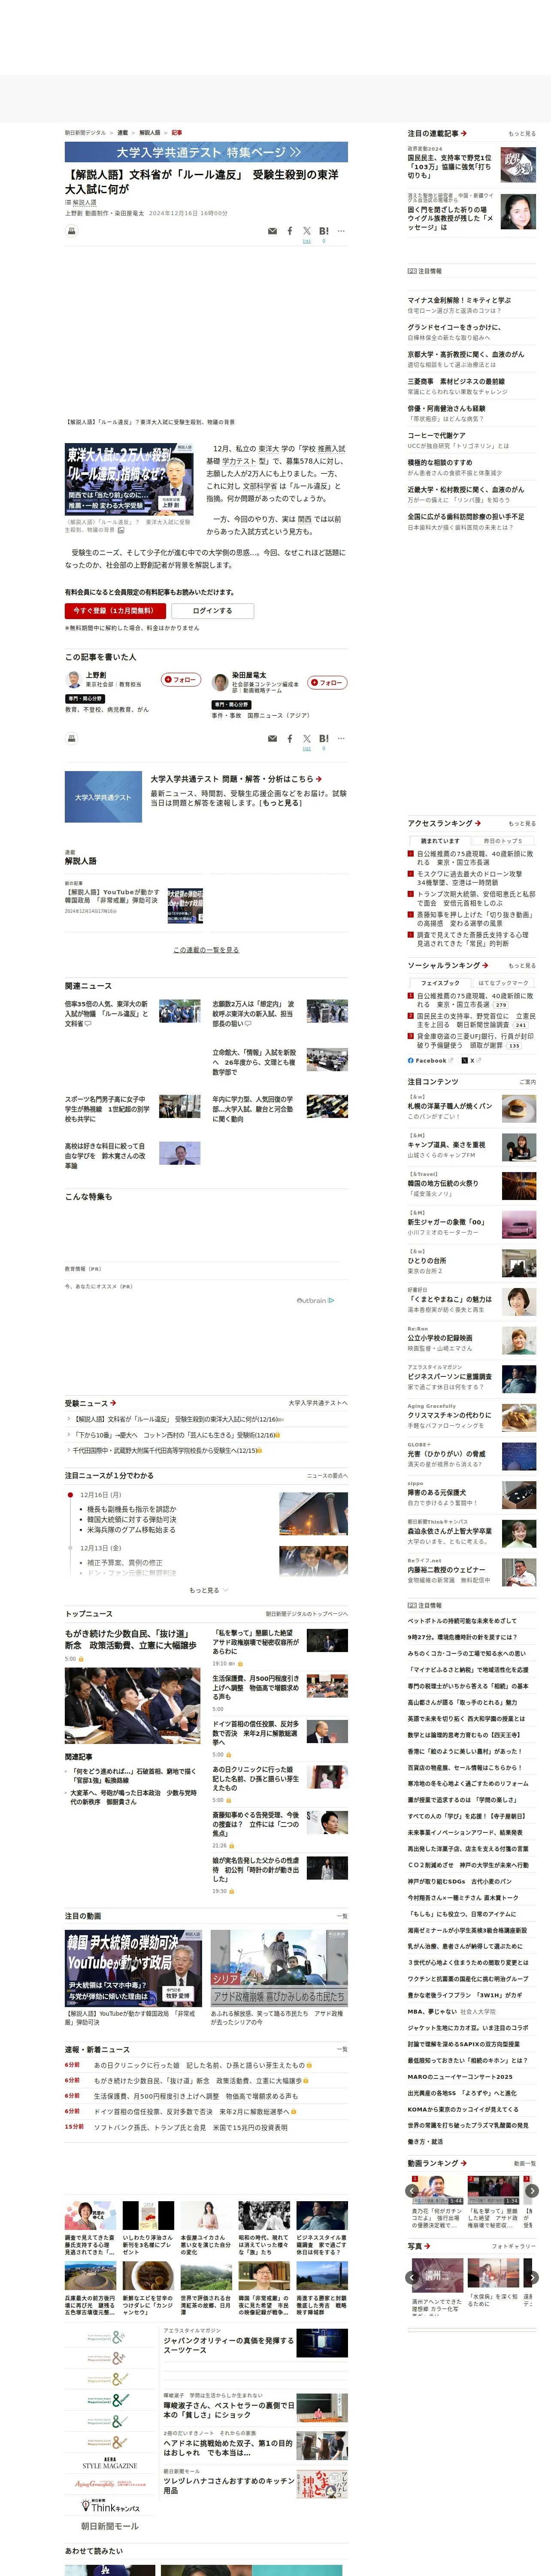The height and width of the screenshot is (2576, 551).
Task: Open the ニュースの要点へ link
Action: (327, 1476)
